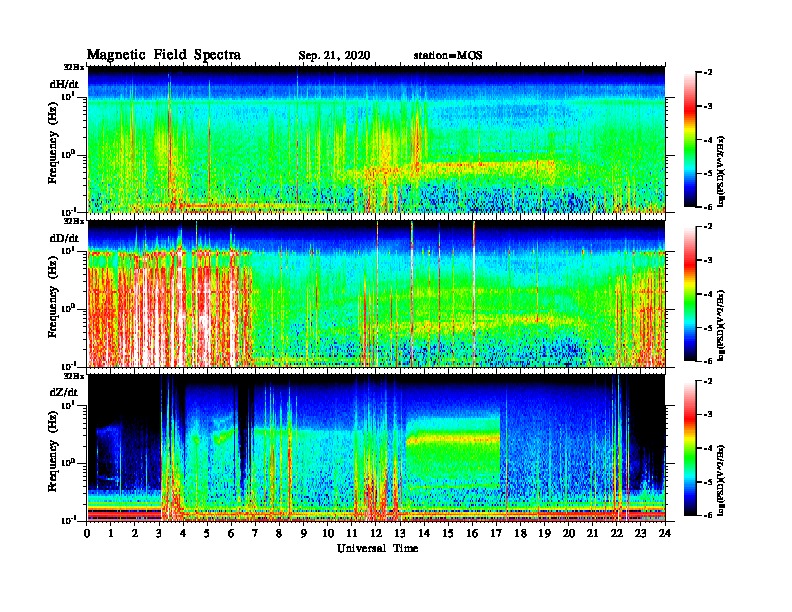Screen dimensions: 792x612
Task: Click the log PSD label beside dZ/dt color bar
Action: tap(721, 480)
